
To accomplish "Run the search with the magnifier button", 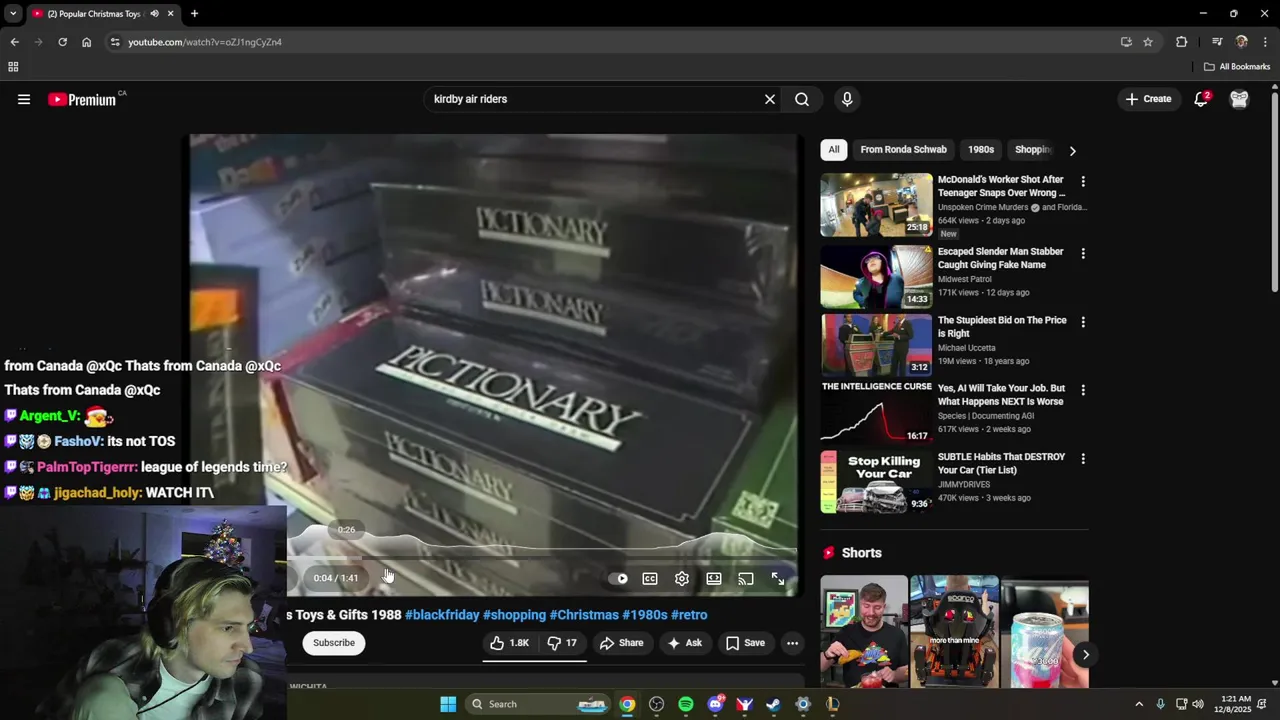I will coord(802,99).
